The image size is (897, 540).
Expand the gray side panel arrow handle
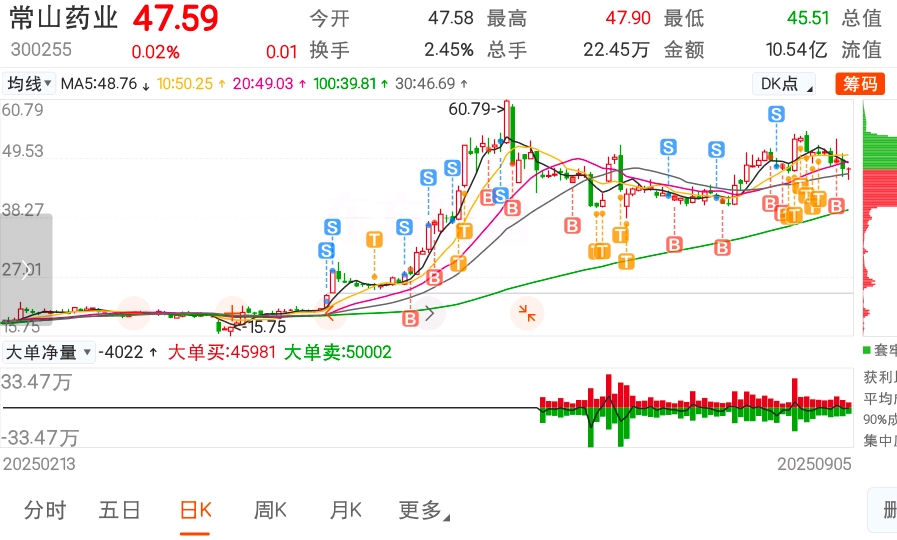(26, 269)
